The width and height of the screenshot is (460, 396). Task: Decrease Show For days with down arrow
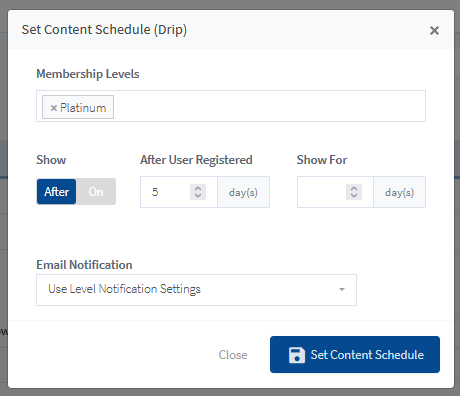click(354, 195)
